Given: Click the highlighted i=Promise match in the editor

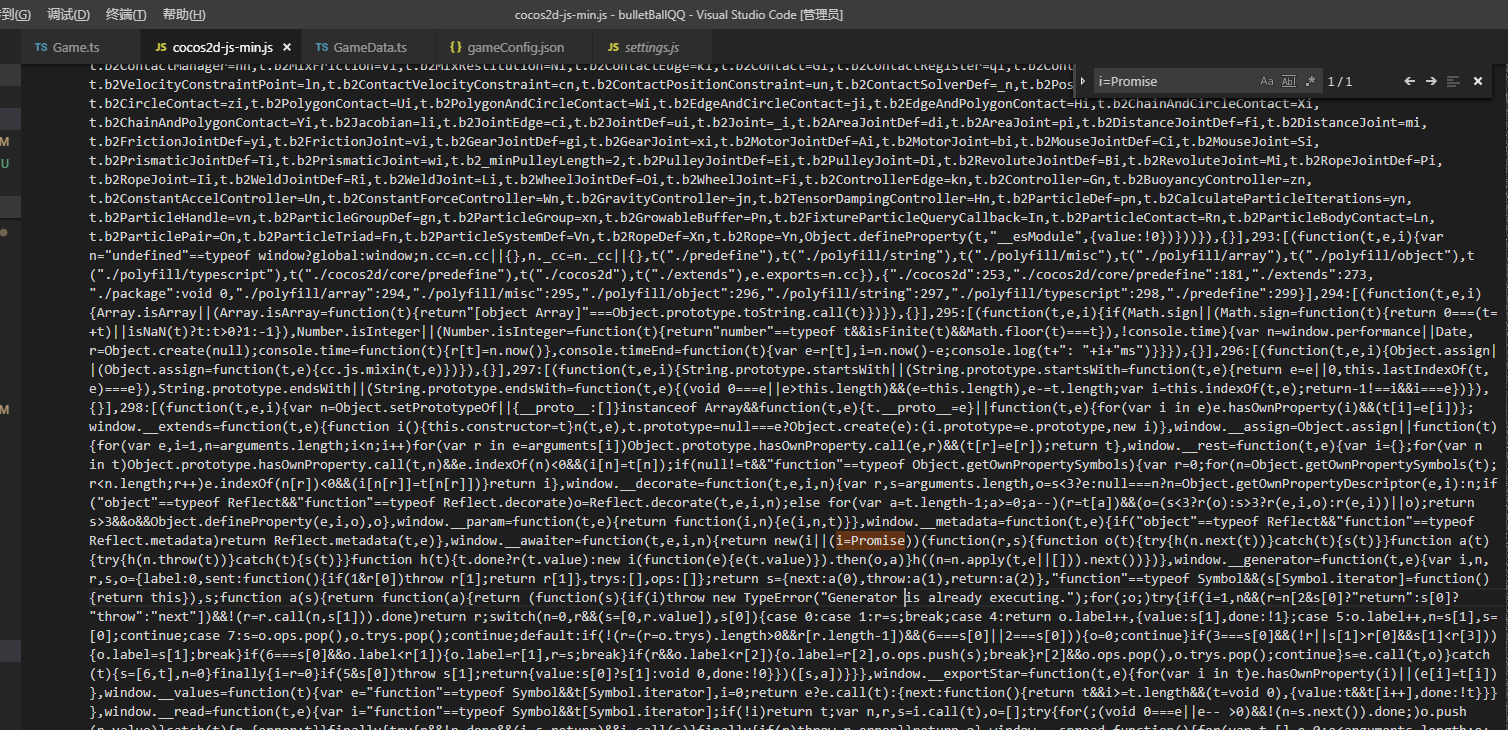Looking at the screenshot, I should [x=869, y=539].
